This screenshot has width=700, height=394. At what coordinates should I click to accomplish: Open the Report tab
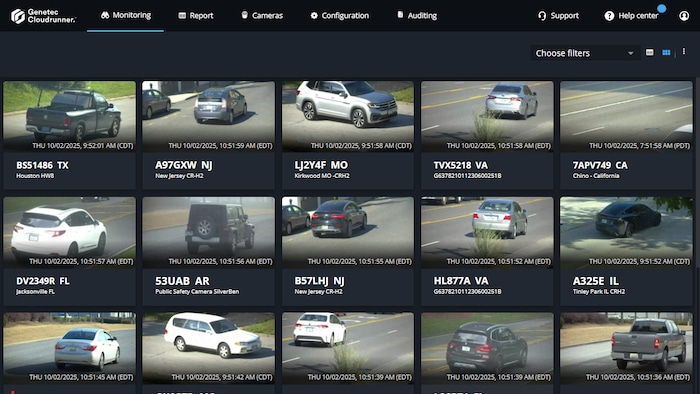[x=196, y=16]
